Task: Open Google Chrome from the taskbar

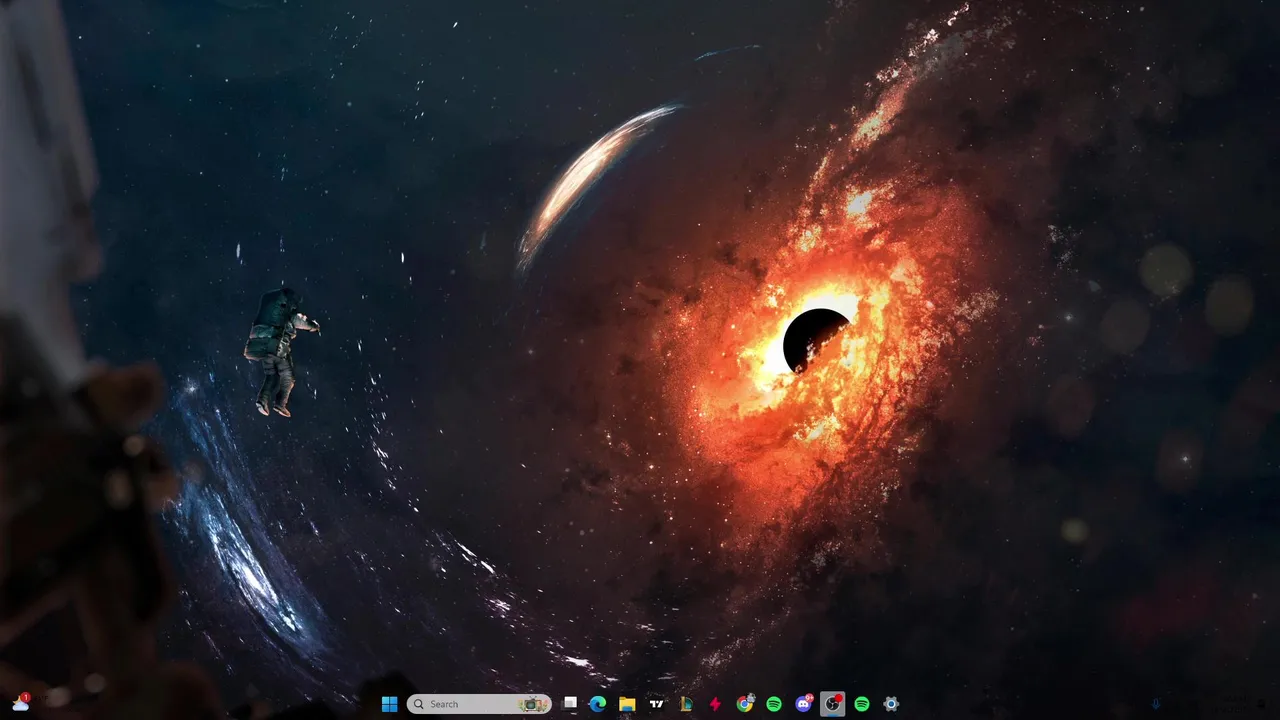Action: click(744, 704)
